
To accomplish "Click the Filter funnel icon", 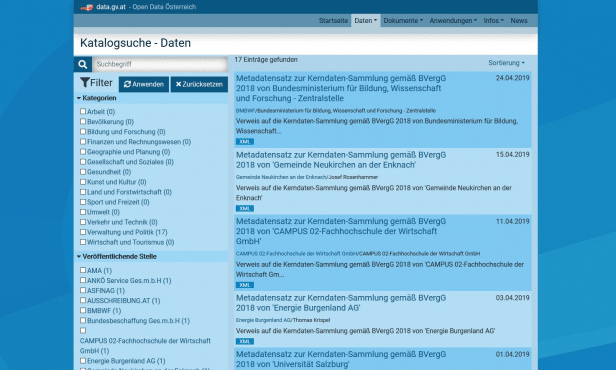I will click(x=85, y=82).
